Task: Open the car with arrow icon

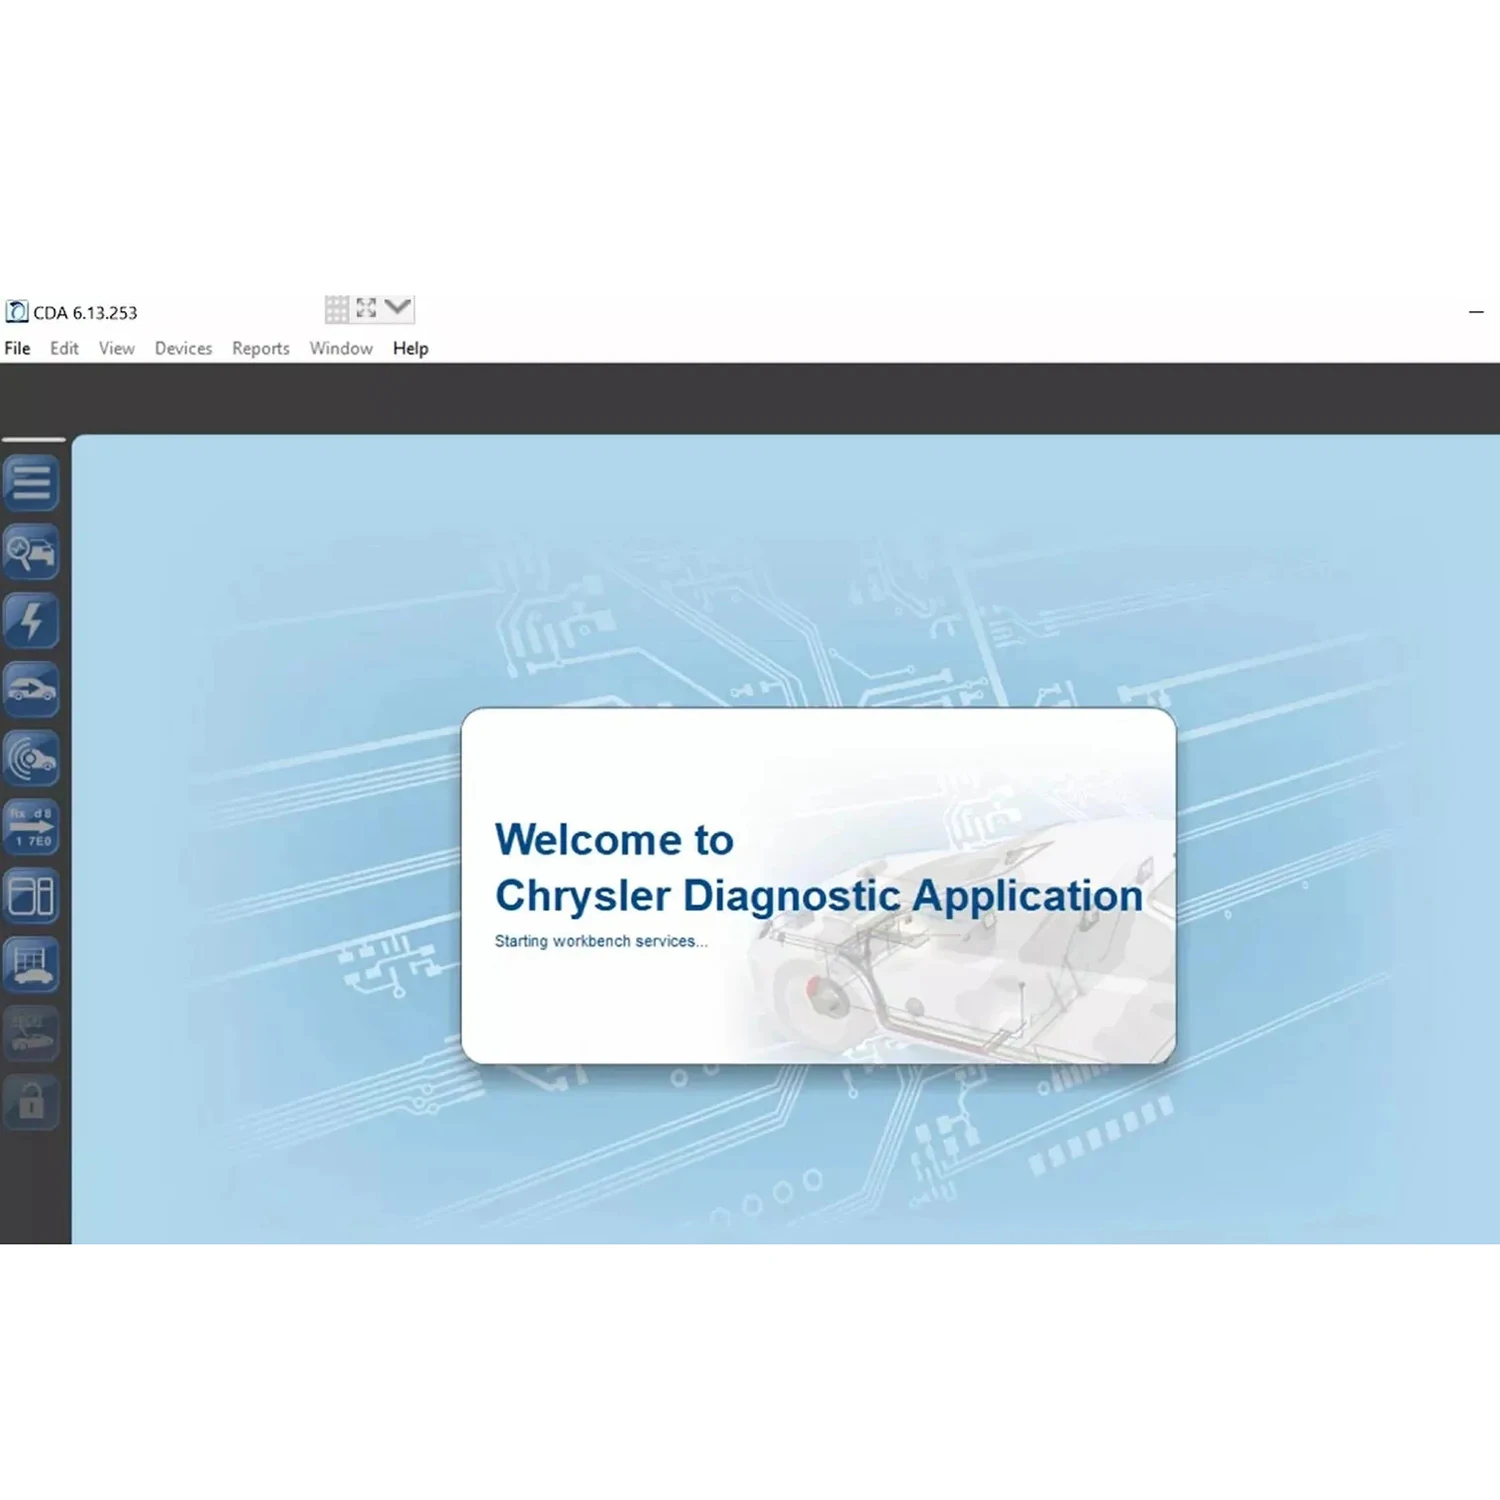Action: 31,690
